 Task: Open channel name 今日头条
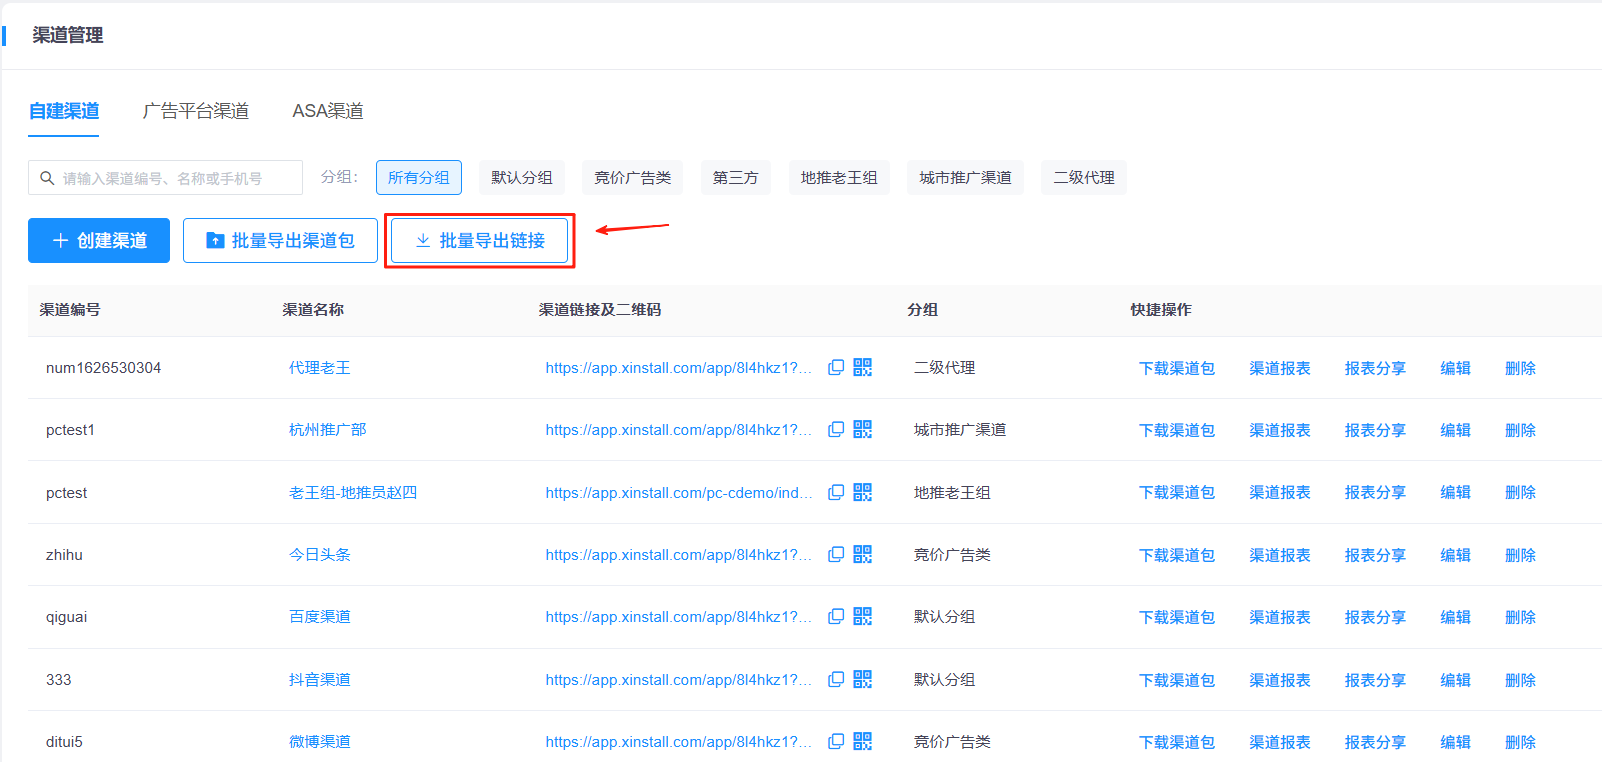point(320,554)
